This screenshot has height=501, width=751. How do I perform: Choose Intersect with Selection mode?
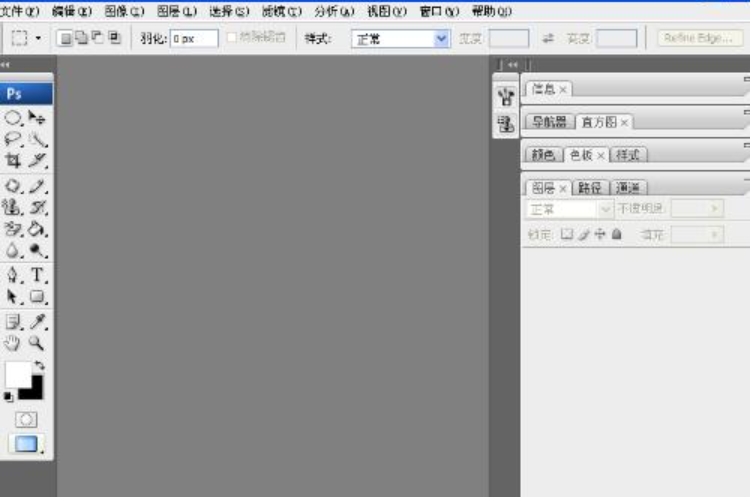[x=114, y=38]
